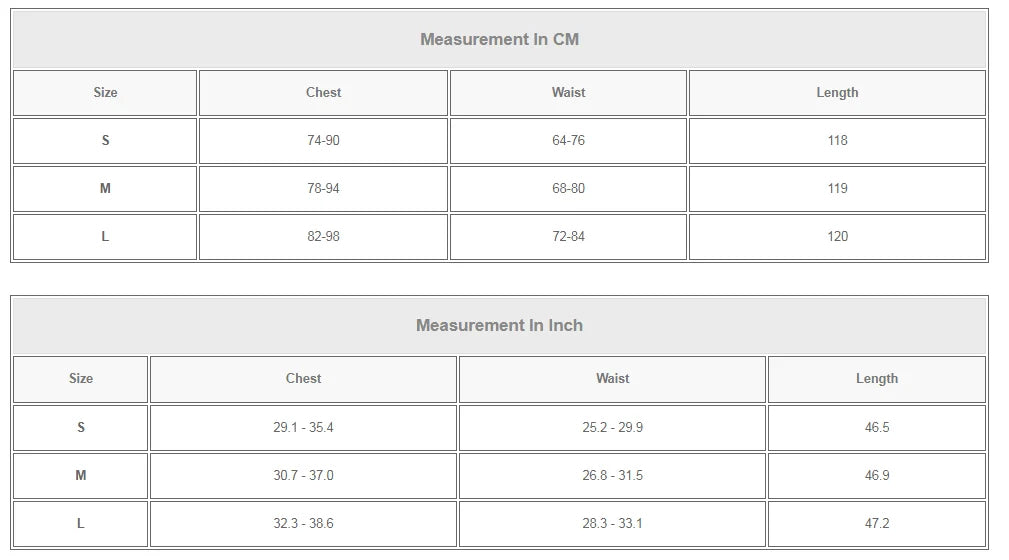Click size L row label in CM table
Screen dimensions: 1009x560
pyautogui.click(x=105, y=237)
